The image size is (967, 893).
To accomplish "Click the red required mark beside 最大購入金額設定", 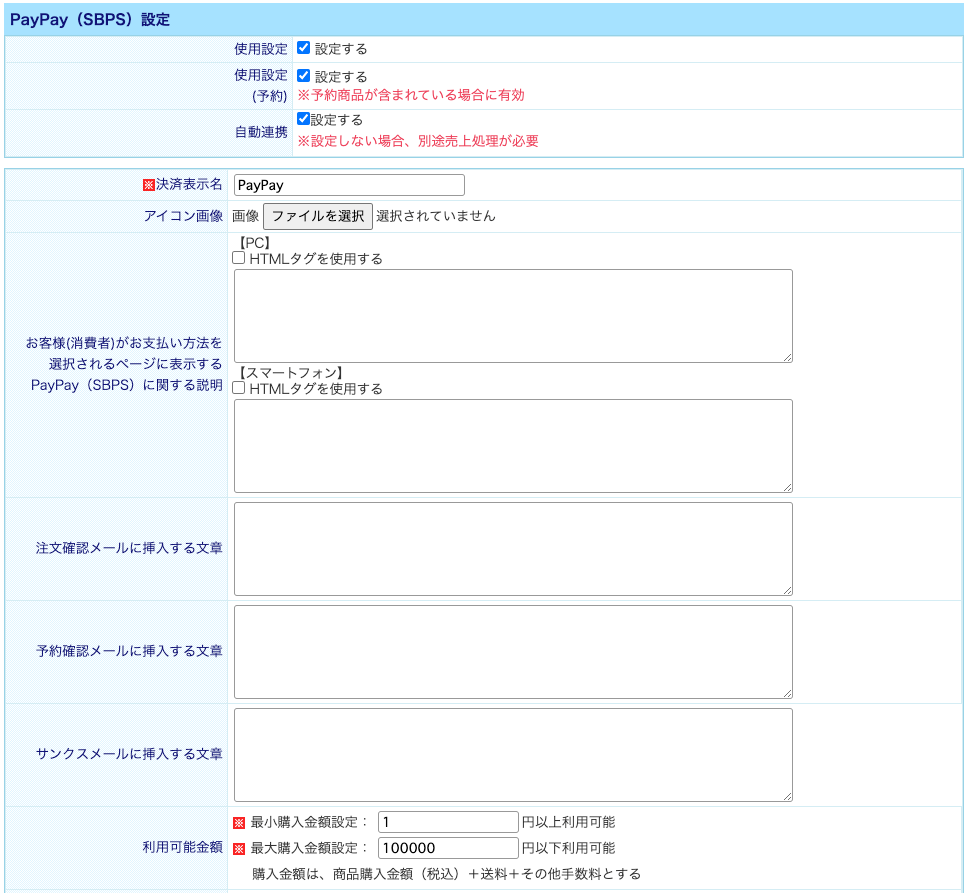I will point(239,849).
